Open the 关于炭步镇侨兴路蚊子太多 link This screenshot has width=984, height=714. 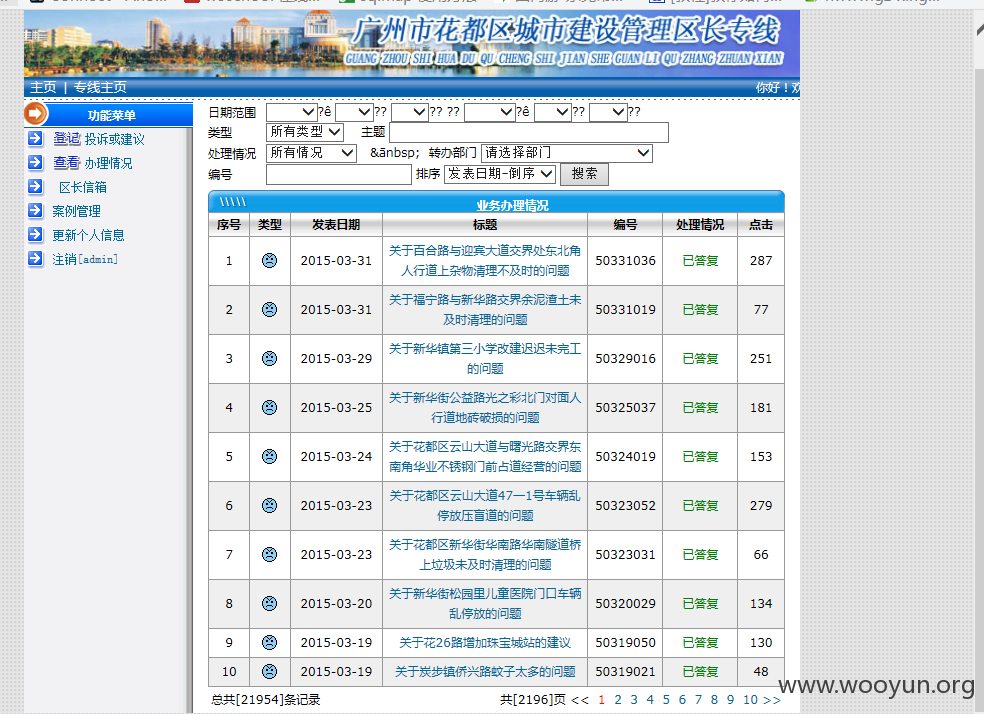click(485, 671)
